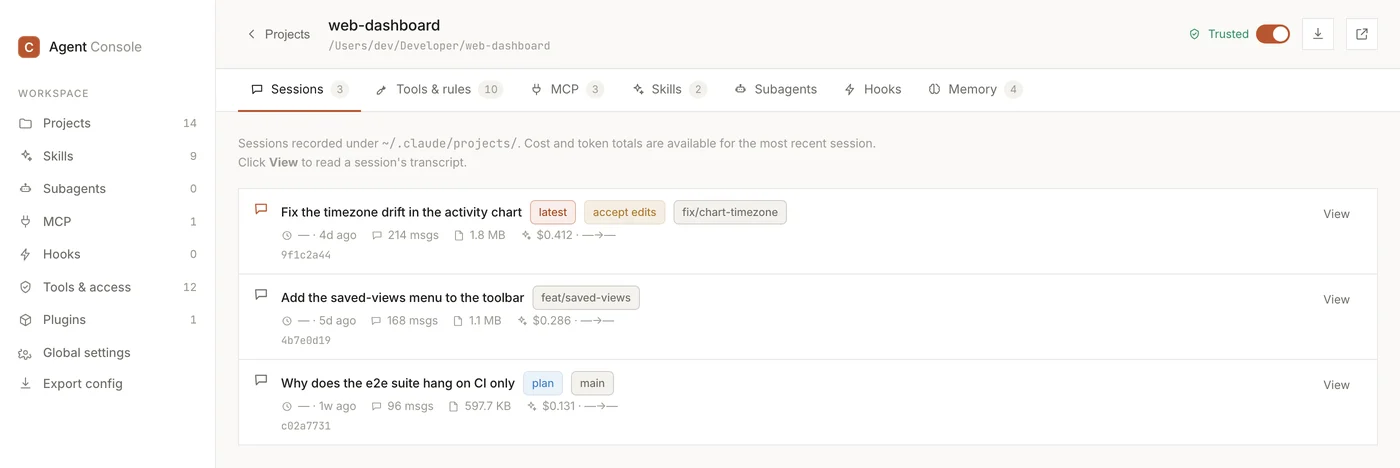Open Hooks in the workspace sidebar

pos(107,254)
